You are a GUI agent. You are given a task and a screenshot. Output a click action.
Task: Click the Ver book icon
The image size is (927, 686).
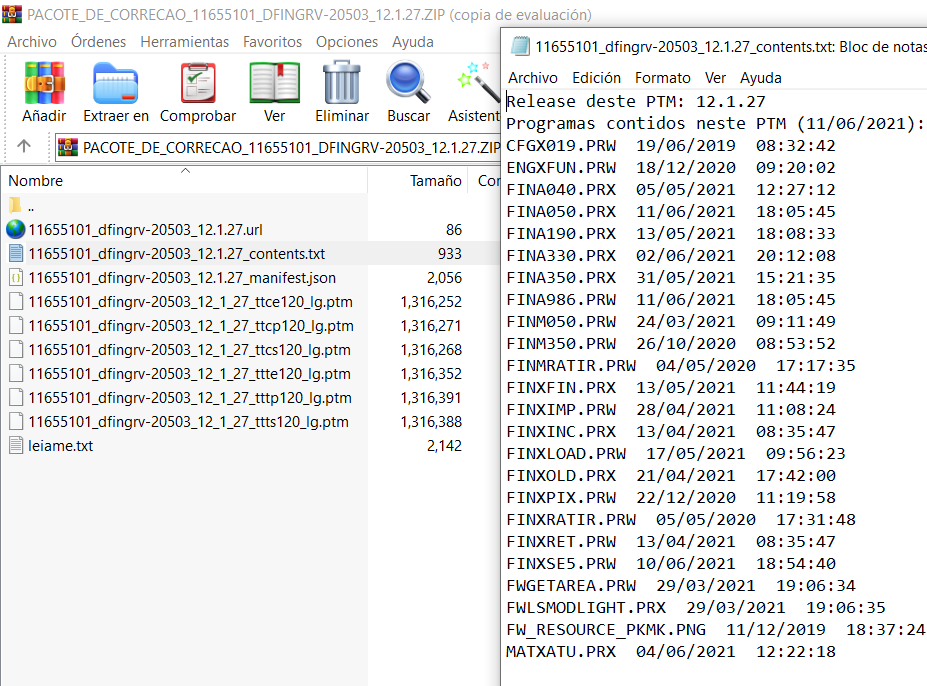point(274,83)
